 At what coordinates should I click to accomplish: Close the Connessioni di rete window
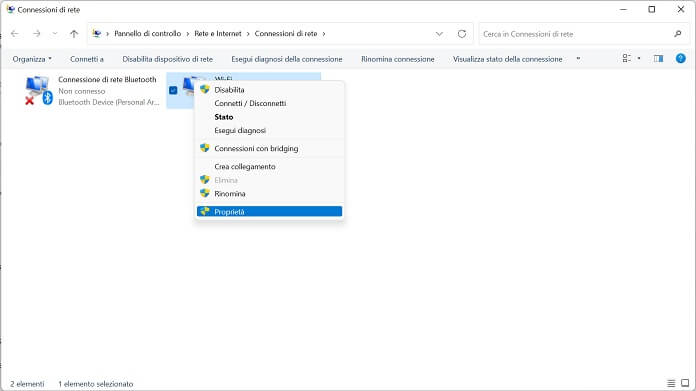[x=680, y=9]
